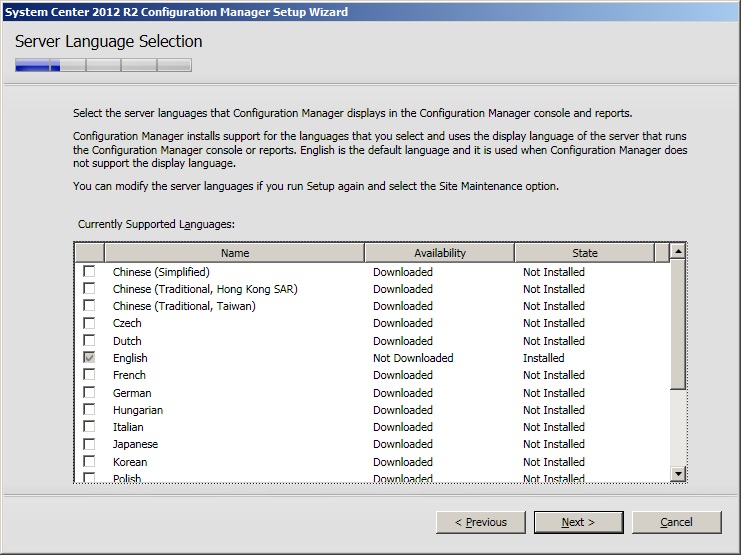Screen dimensions: 741x555
Task: Sort by the Availability column header
Action: click(x=440, y=253)
